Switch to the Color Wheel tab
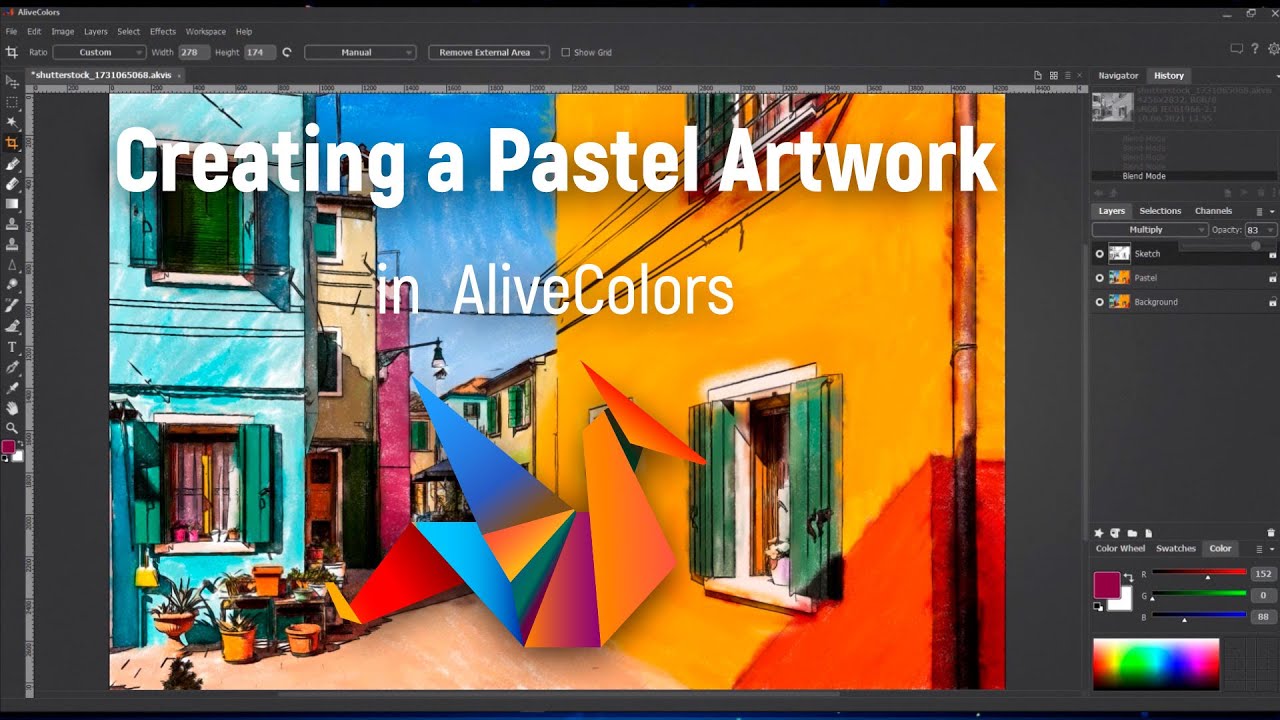Image resolution: width=1280 pixels, height=720 pixels. click(x=1120, y=549)
